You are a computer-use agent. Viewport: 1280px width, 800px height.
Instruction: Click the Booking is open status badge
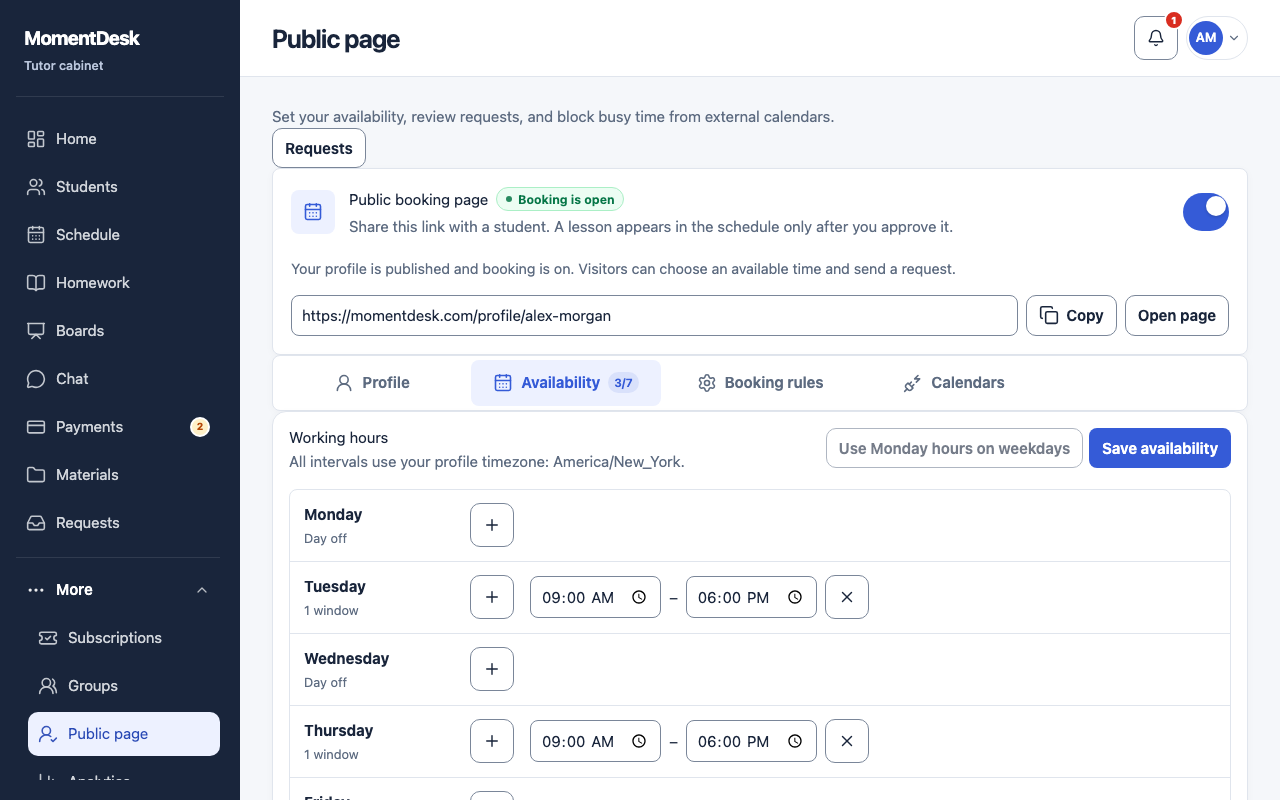click(560, 200)
